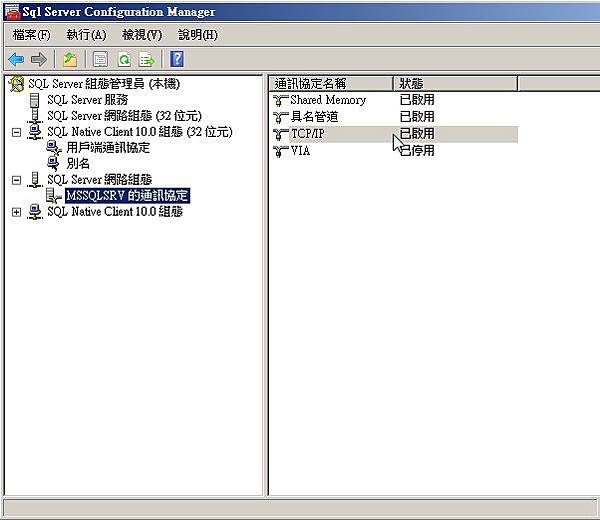Select the SQL Server 服務 node
The width and height of the screenshot is (600, 520).
click(88, 100)
